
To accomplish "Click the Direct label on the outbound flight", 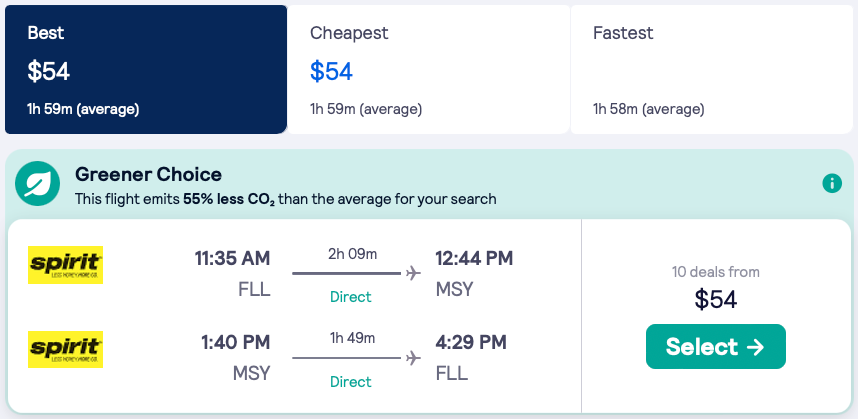I will pos(350,297).
